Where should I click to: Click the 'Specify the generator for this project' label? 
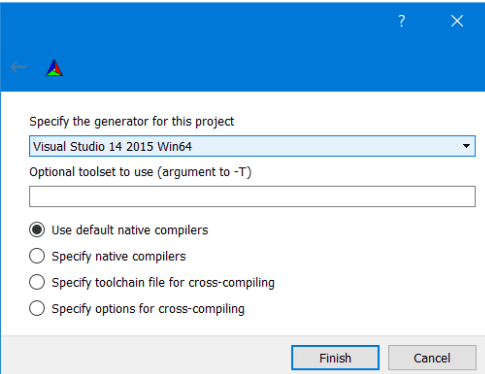[x=132, y=122]
